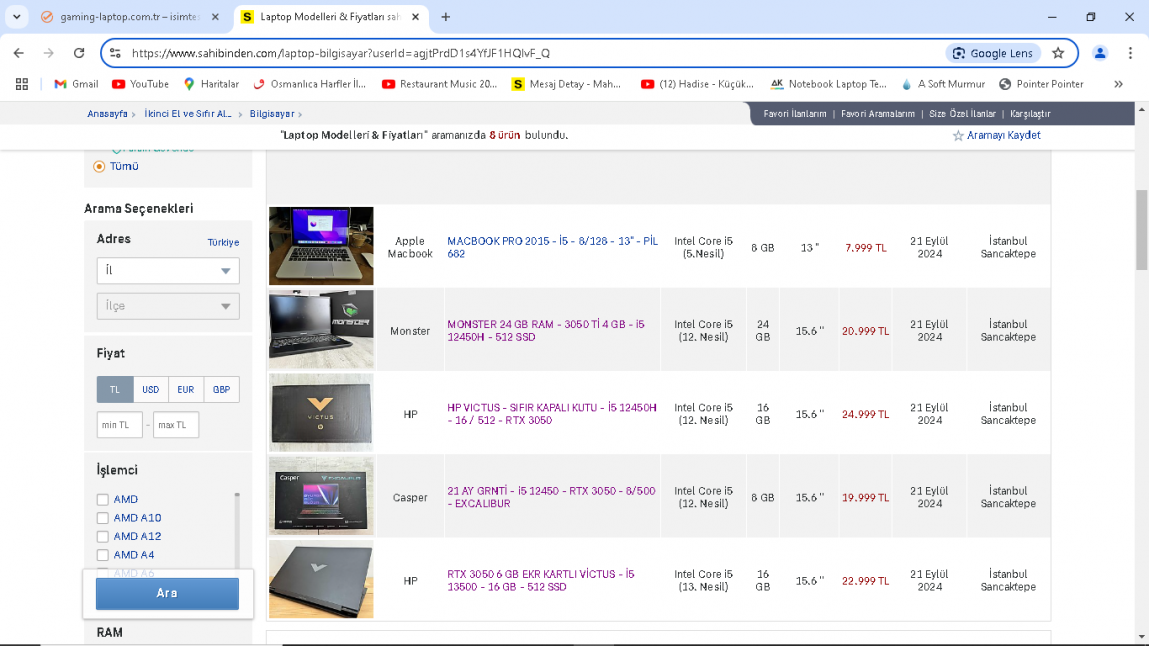Open MACBOOK PRO 2015 listing title
The height and width of the screenshot is (646, 1149).
click(553, 248)
